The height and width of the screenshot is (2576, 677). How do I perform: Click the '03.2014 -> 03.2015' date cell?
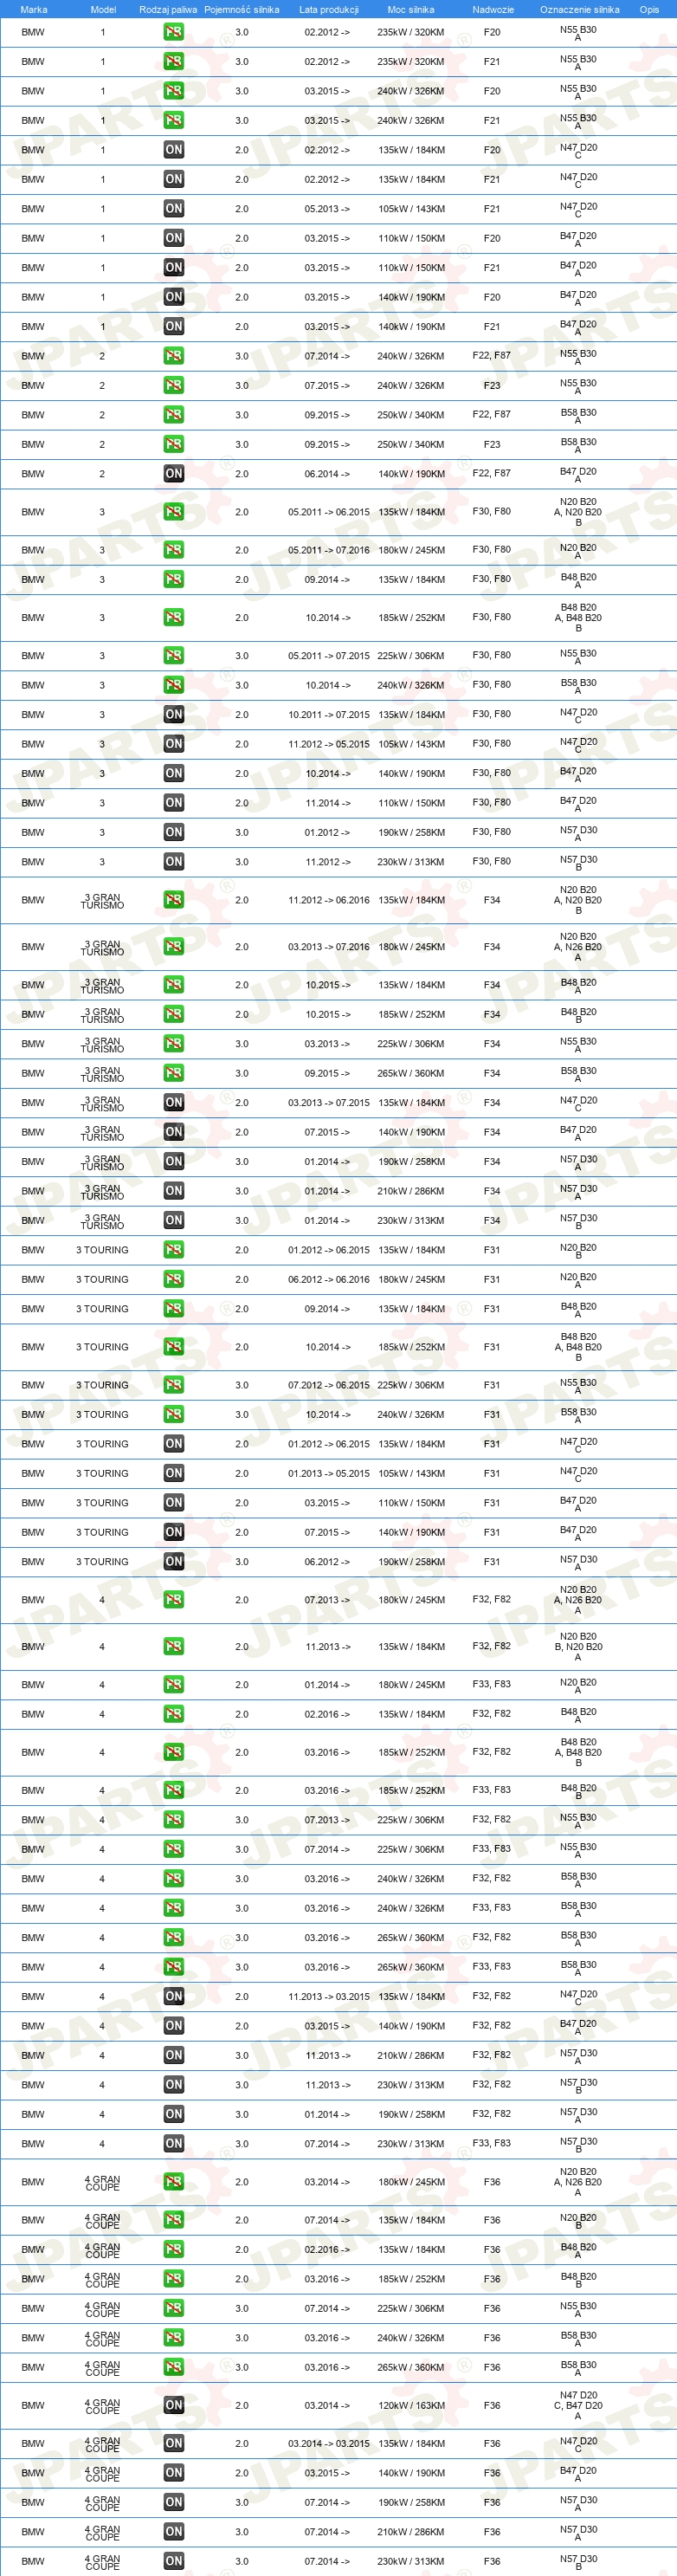point(328,2444)
